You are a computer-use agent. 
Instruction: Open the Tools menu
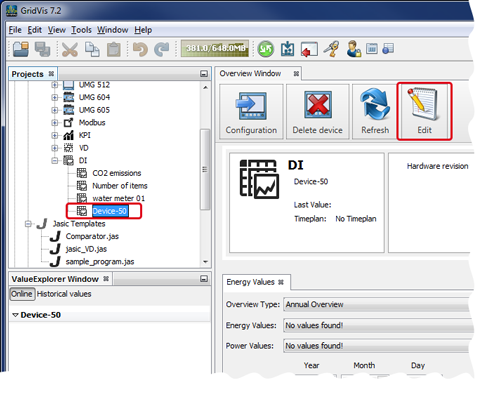coord(81,30)
